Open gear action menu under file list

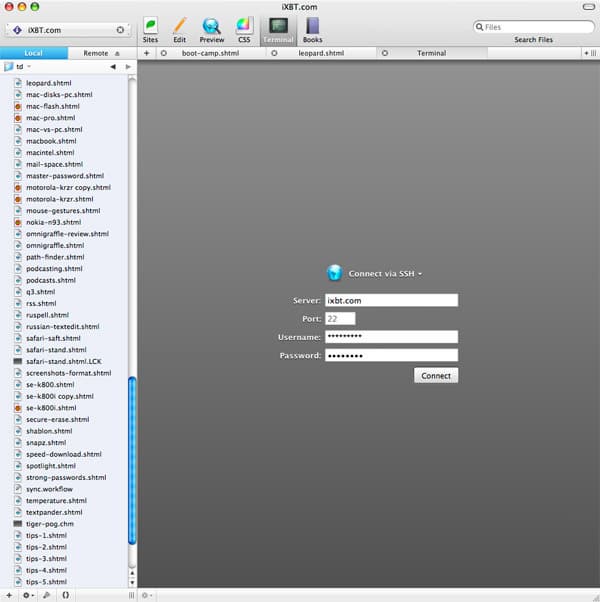(28, 595)
